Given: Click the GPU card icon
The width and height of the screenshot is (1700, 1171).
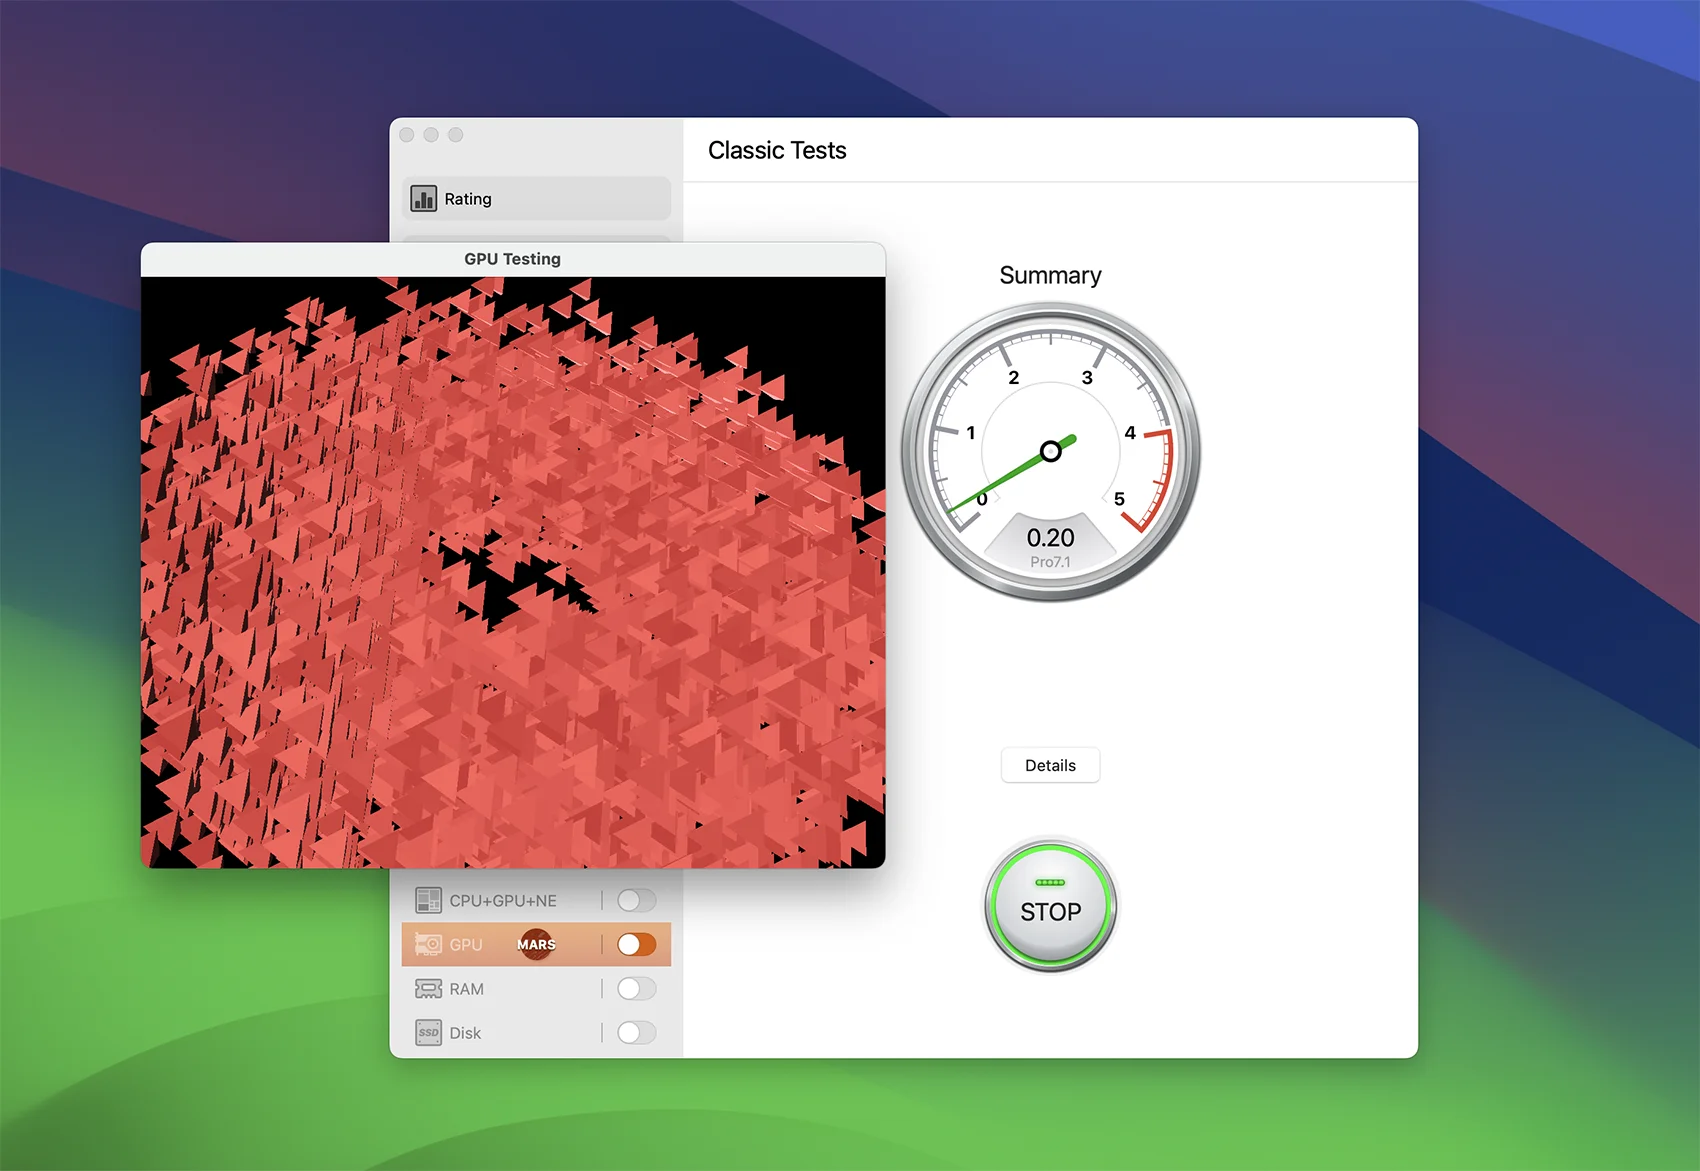Looking at the screenshot, I should 428,944.
